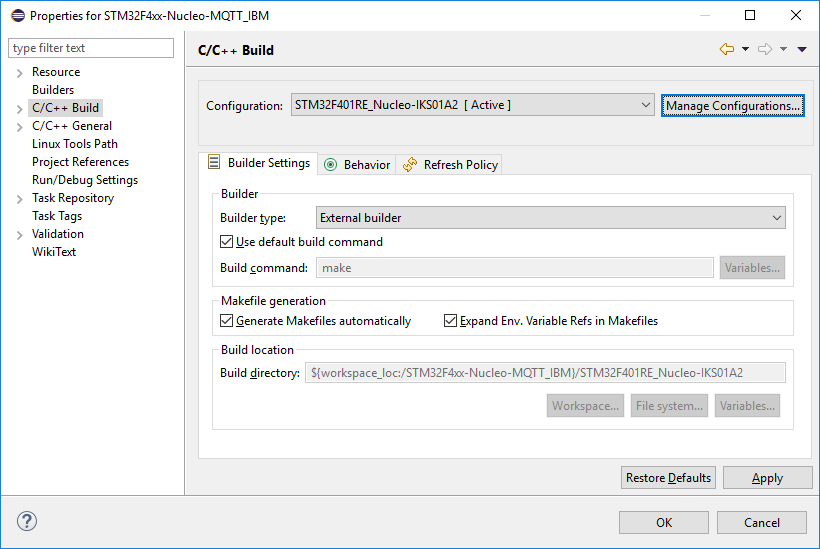Click the Build directory path field
Viewport: 820px width, 549px height.
(545, 373)
